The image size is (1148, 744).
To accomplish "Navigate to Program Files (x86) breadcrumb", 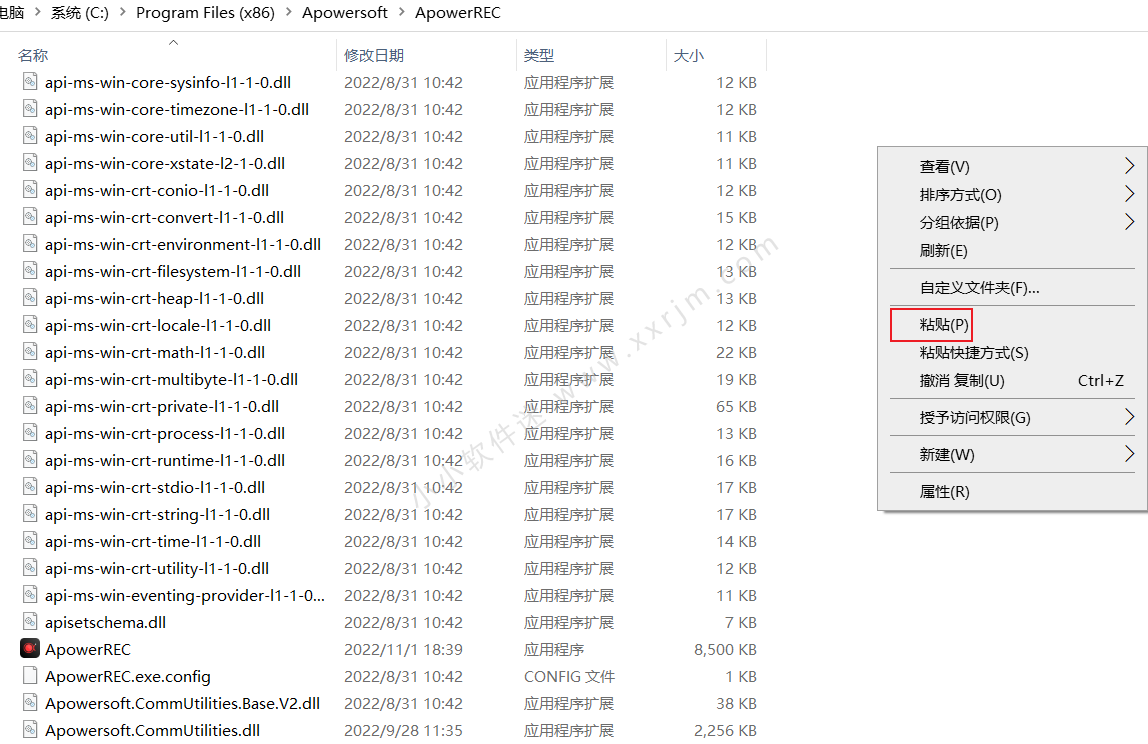I will click(205, 12).
